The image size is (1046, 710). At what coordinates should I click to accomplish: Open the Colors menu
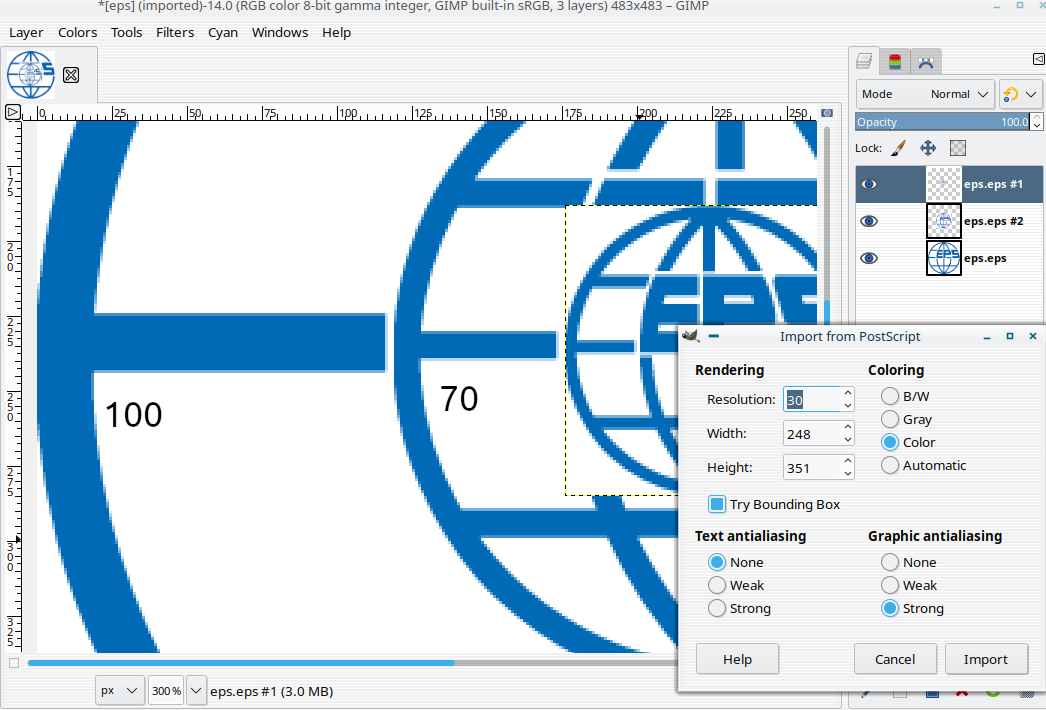pos(77,32)
